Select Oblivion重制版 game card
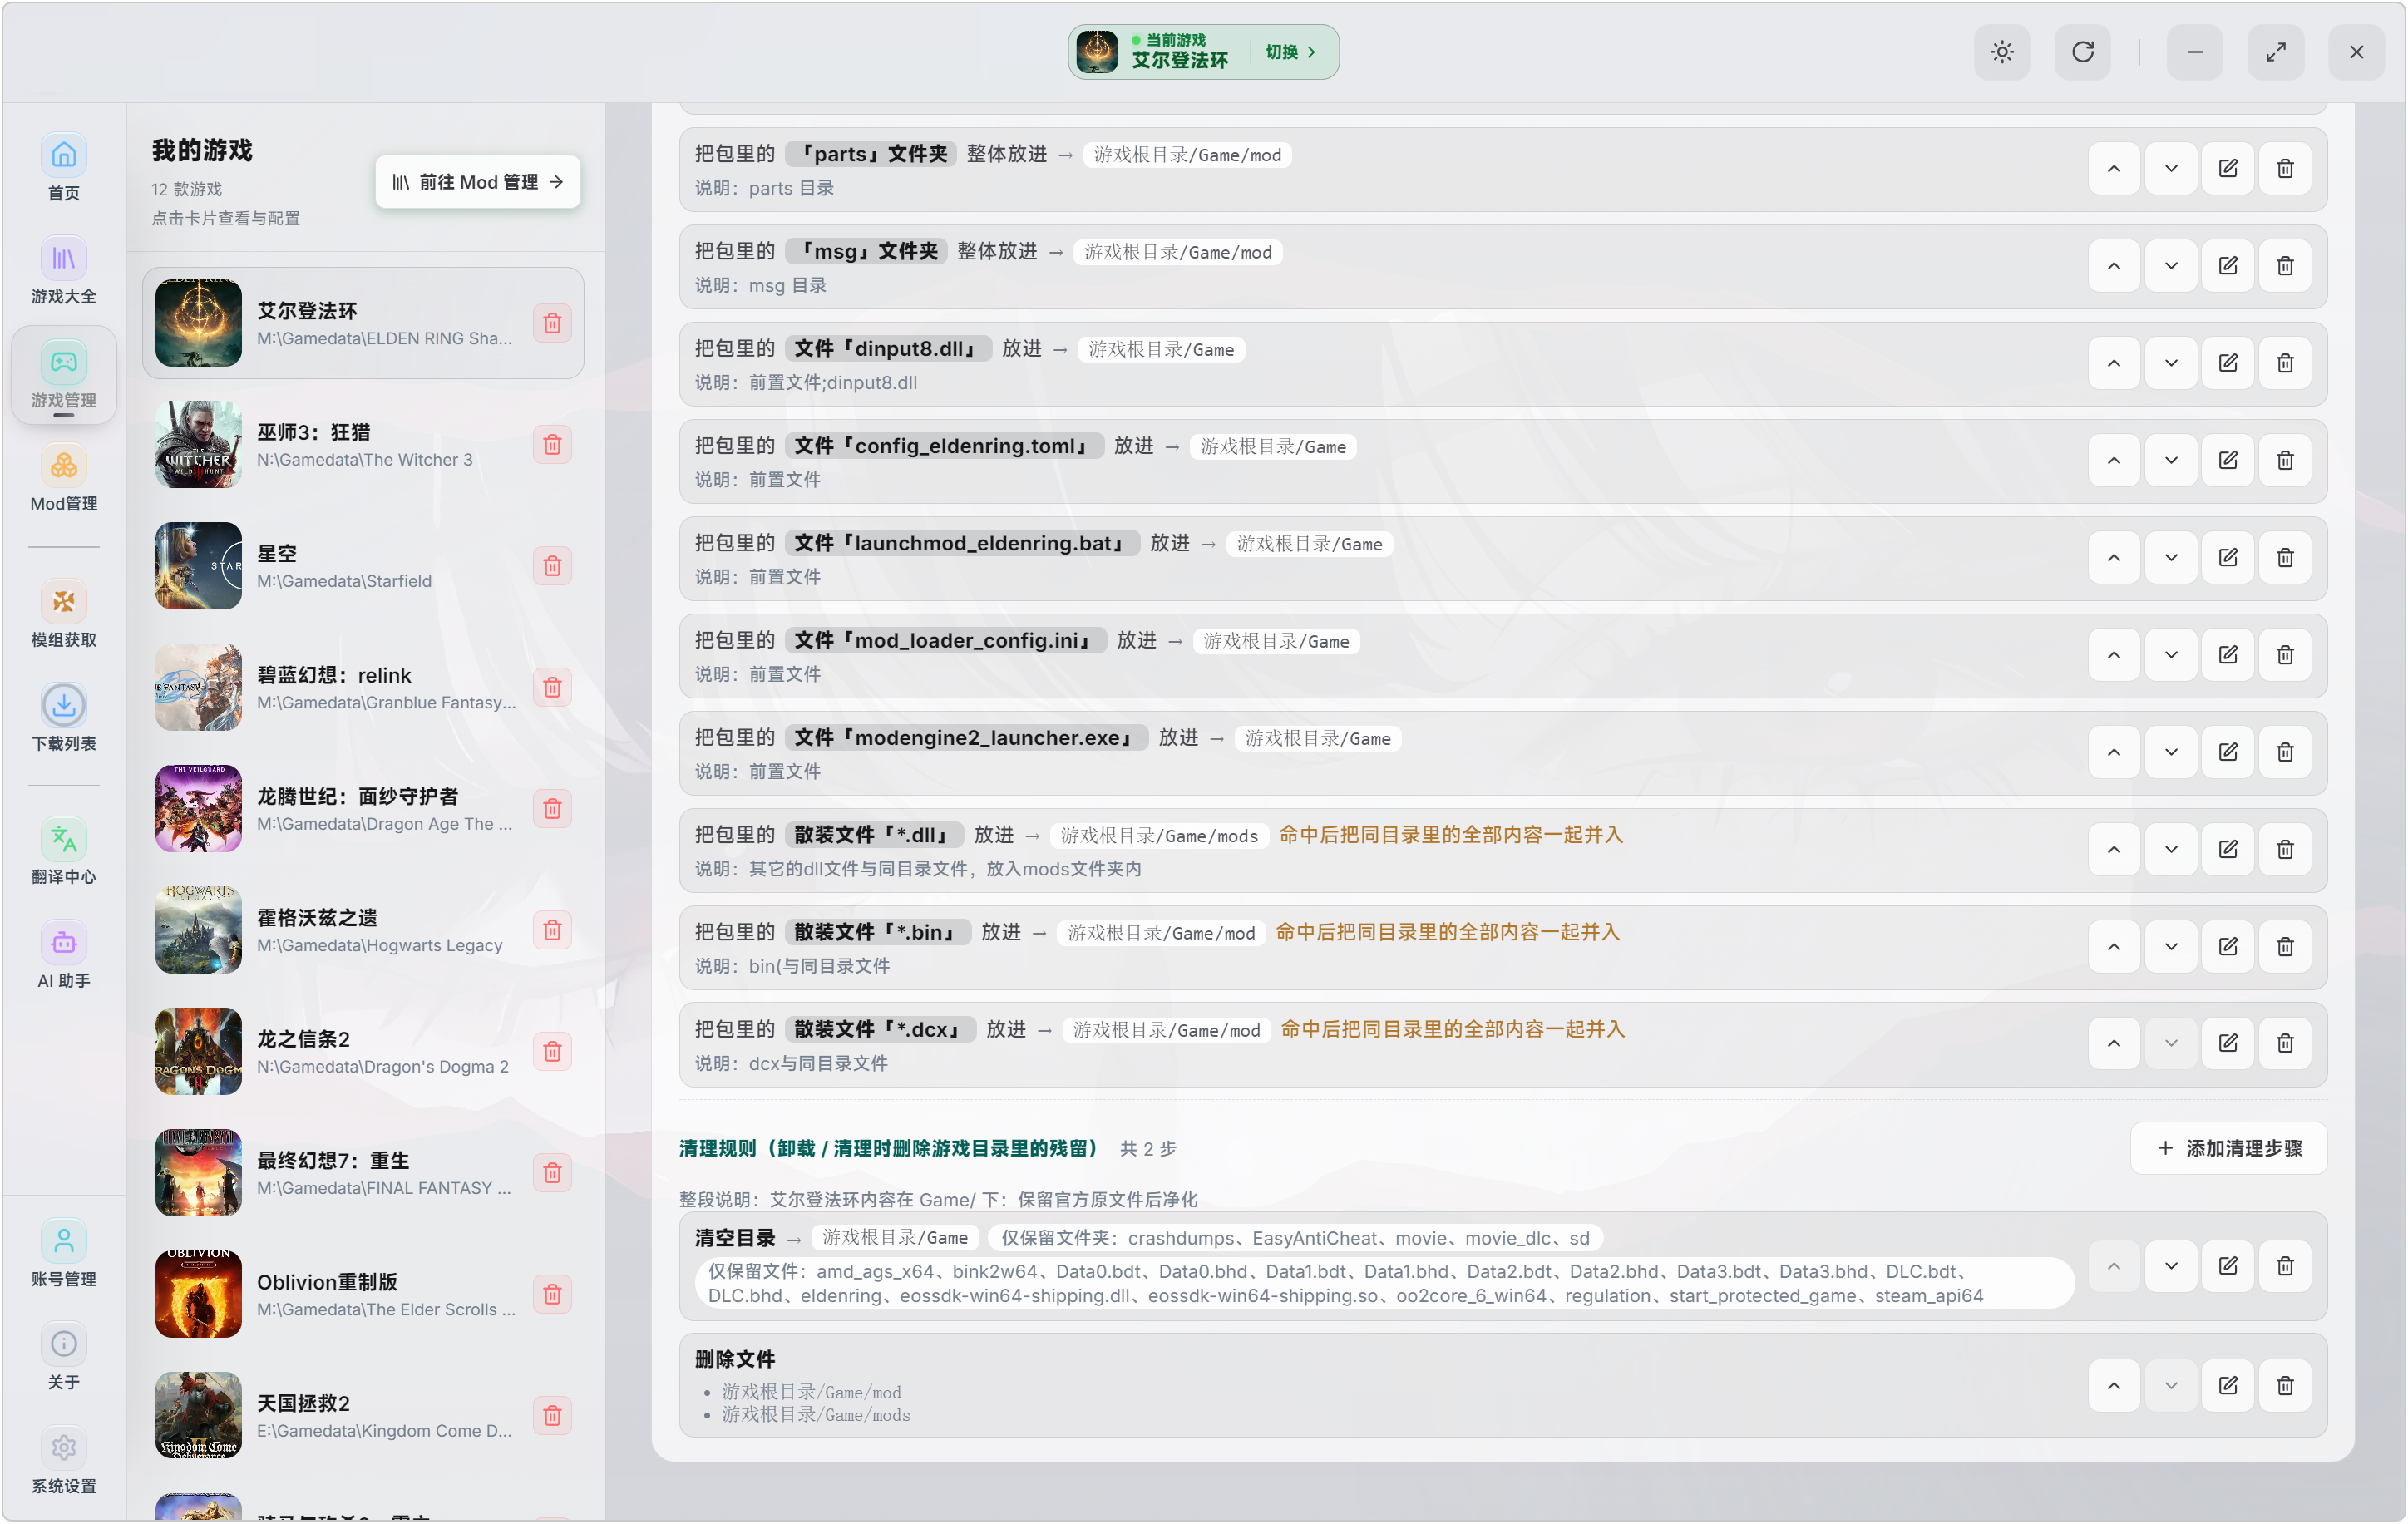 (363, 1294)
